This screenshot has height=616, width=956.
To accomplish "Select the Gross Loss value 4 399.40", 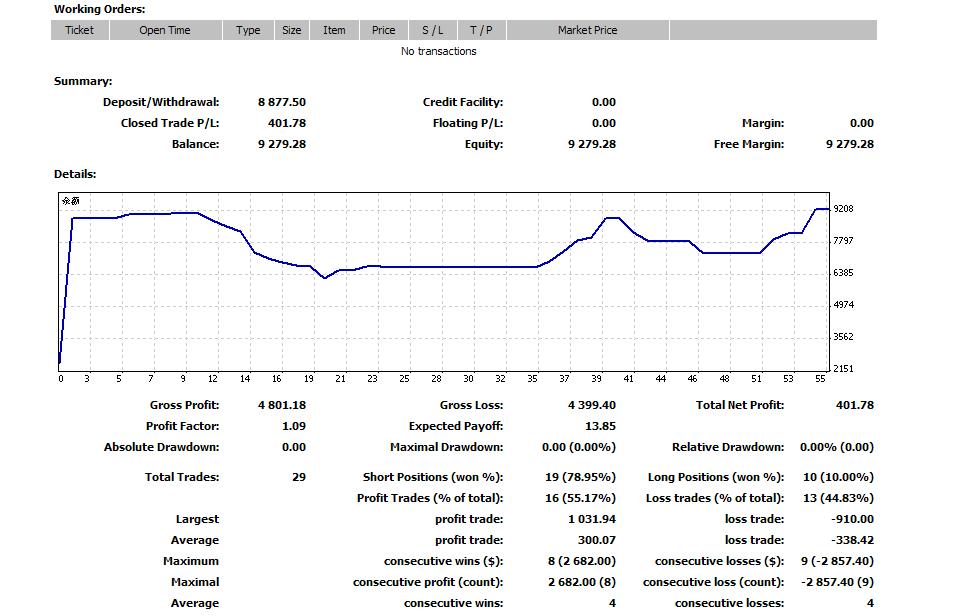I will [591, 405].
